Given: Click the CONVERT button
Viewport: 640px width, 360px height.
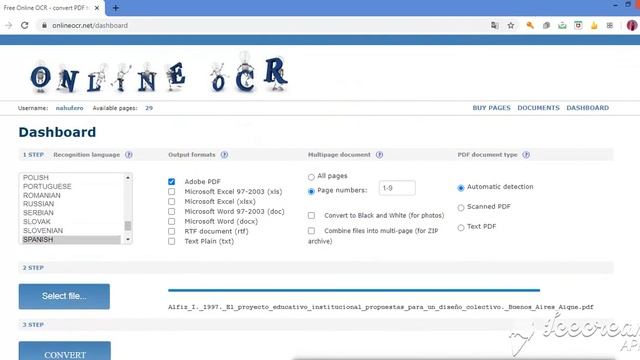Looking at the screenshot, I should (64, 351).
